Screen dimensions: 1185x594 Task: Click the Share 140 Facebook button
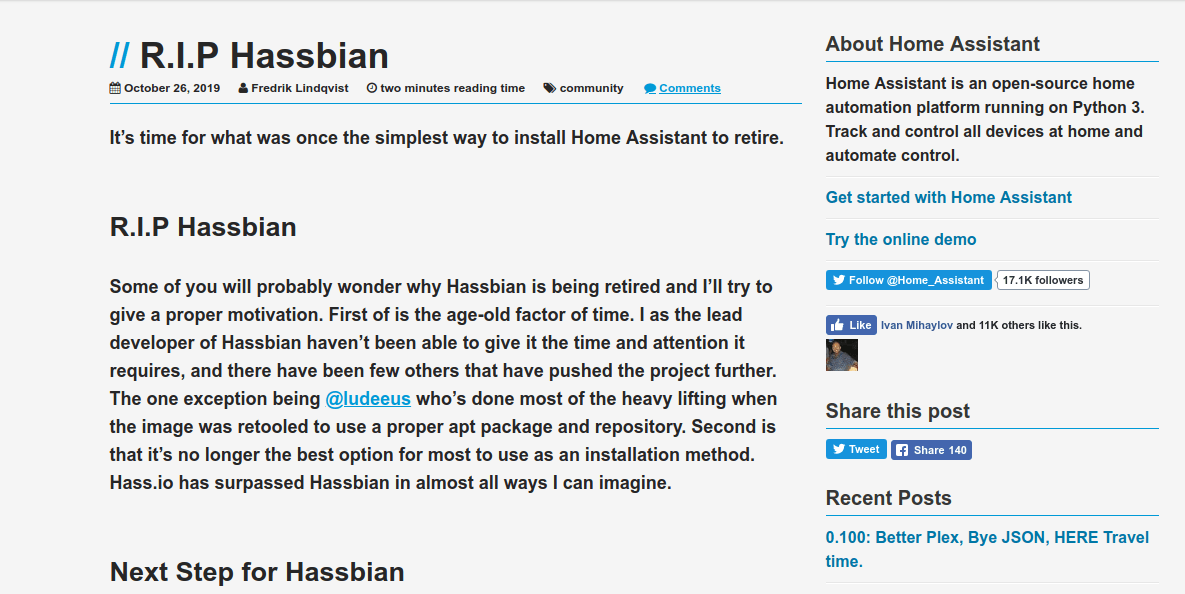click(x=931, y=449)
